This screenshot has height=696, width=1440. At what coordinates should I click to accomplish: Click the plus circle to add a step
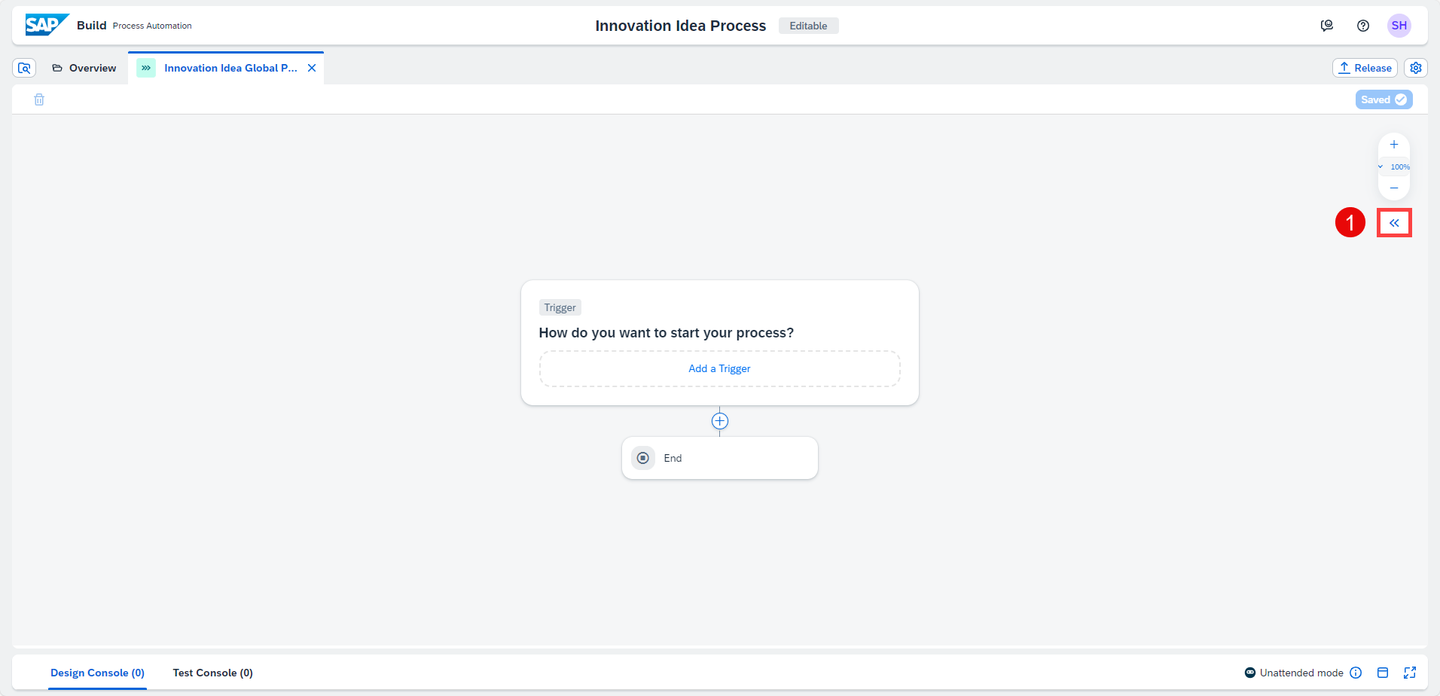720,421
